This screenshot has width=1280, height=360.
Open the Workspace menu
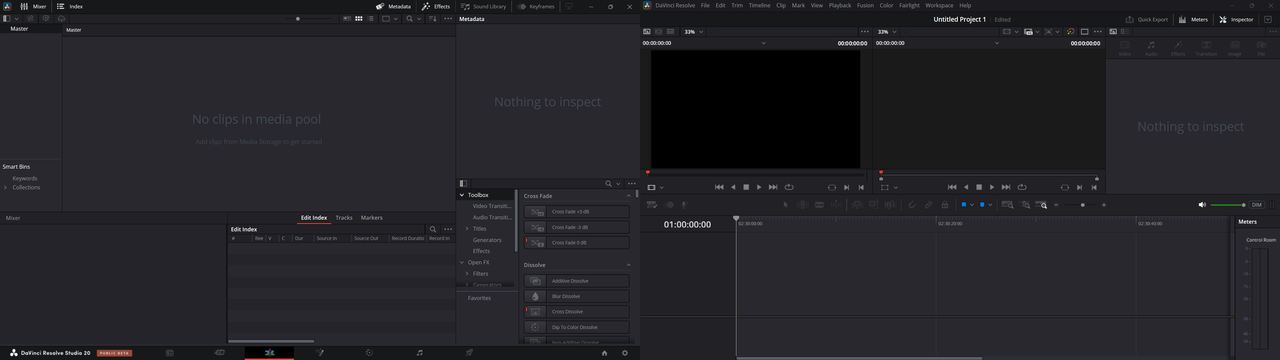[x=939, y=5]
